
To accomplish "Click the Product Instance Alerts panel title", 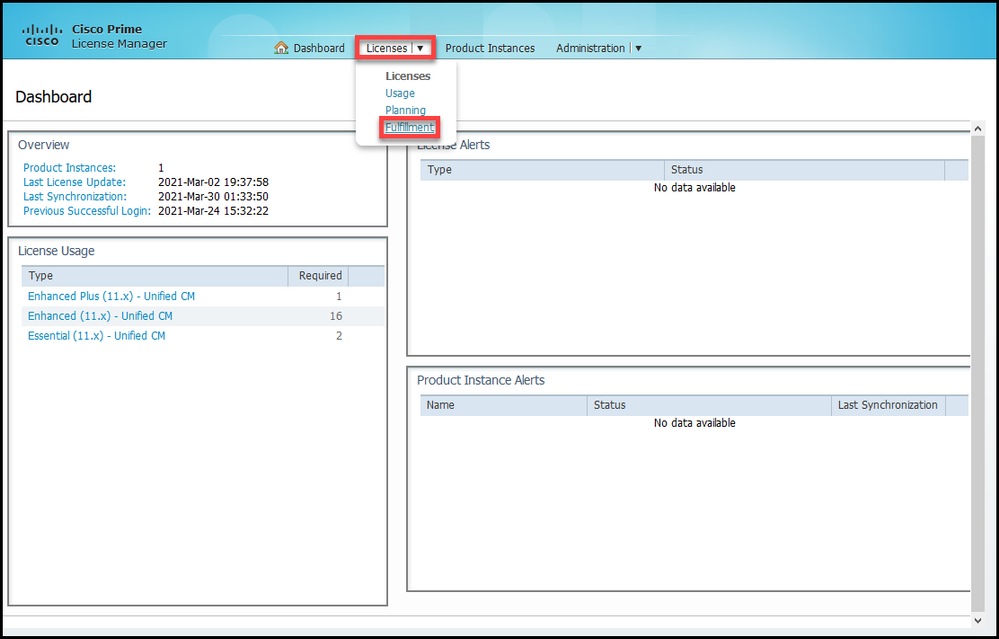I will tap(481, 380).
